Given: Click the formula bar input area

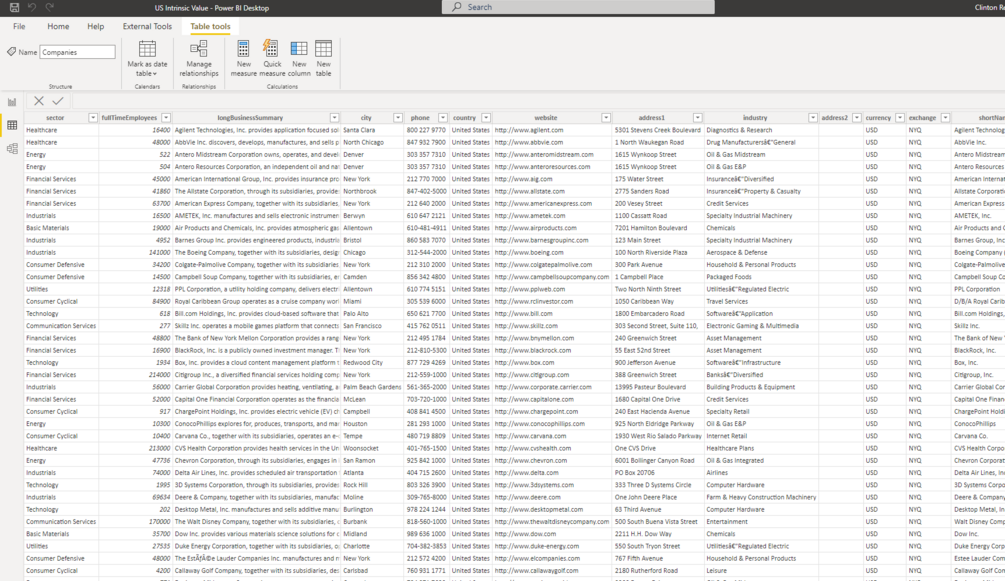Looking at the screenshot, I should click(538, 101).
